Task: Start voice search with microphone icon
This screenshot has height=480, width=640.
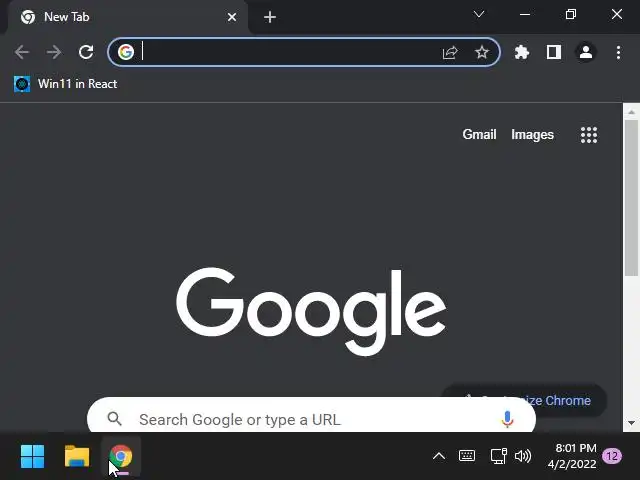Action: (x=507, y=419)
